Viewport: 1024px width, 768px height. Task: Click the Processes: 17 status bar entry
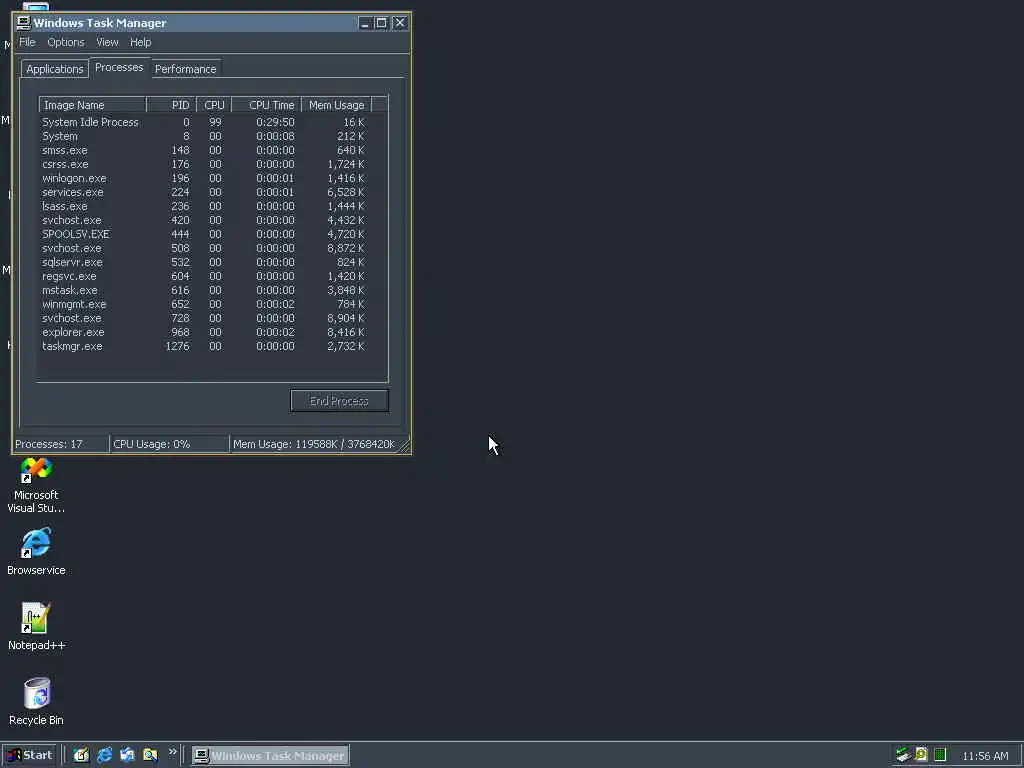click(61, 444)
